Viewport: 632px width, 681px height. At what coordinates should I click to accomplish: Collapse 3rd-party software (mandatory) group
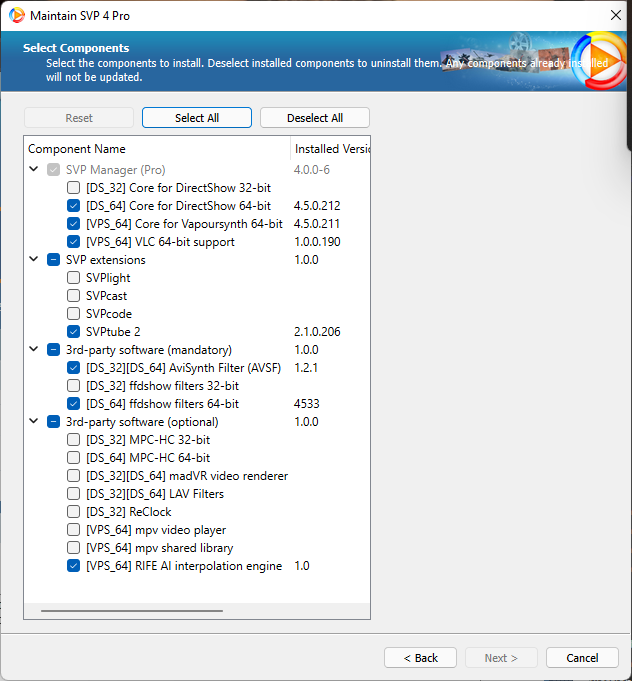(34, 350)
